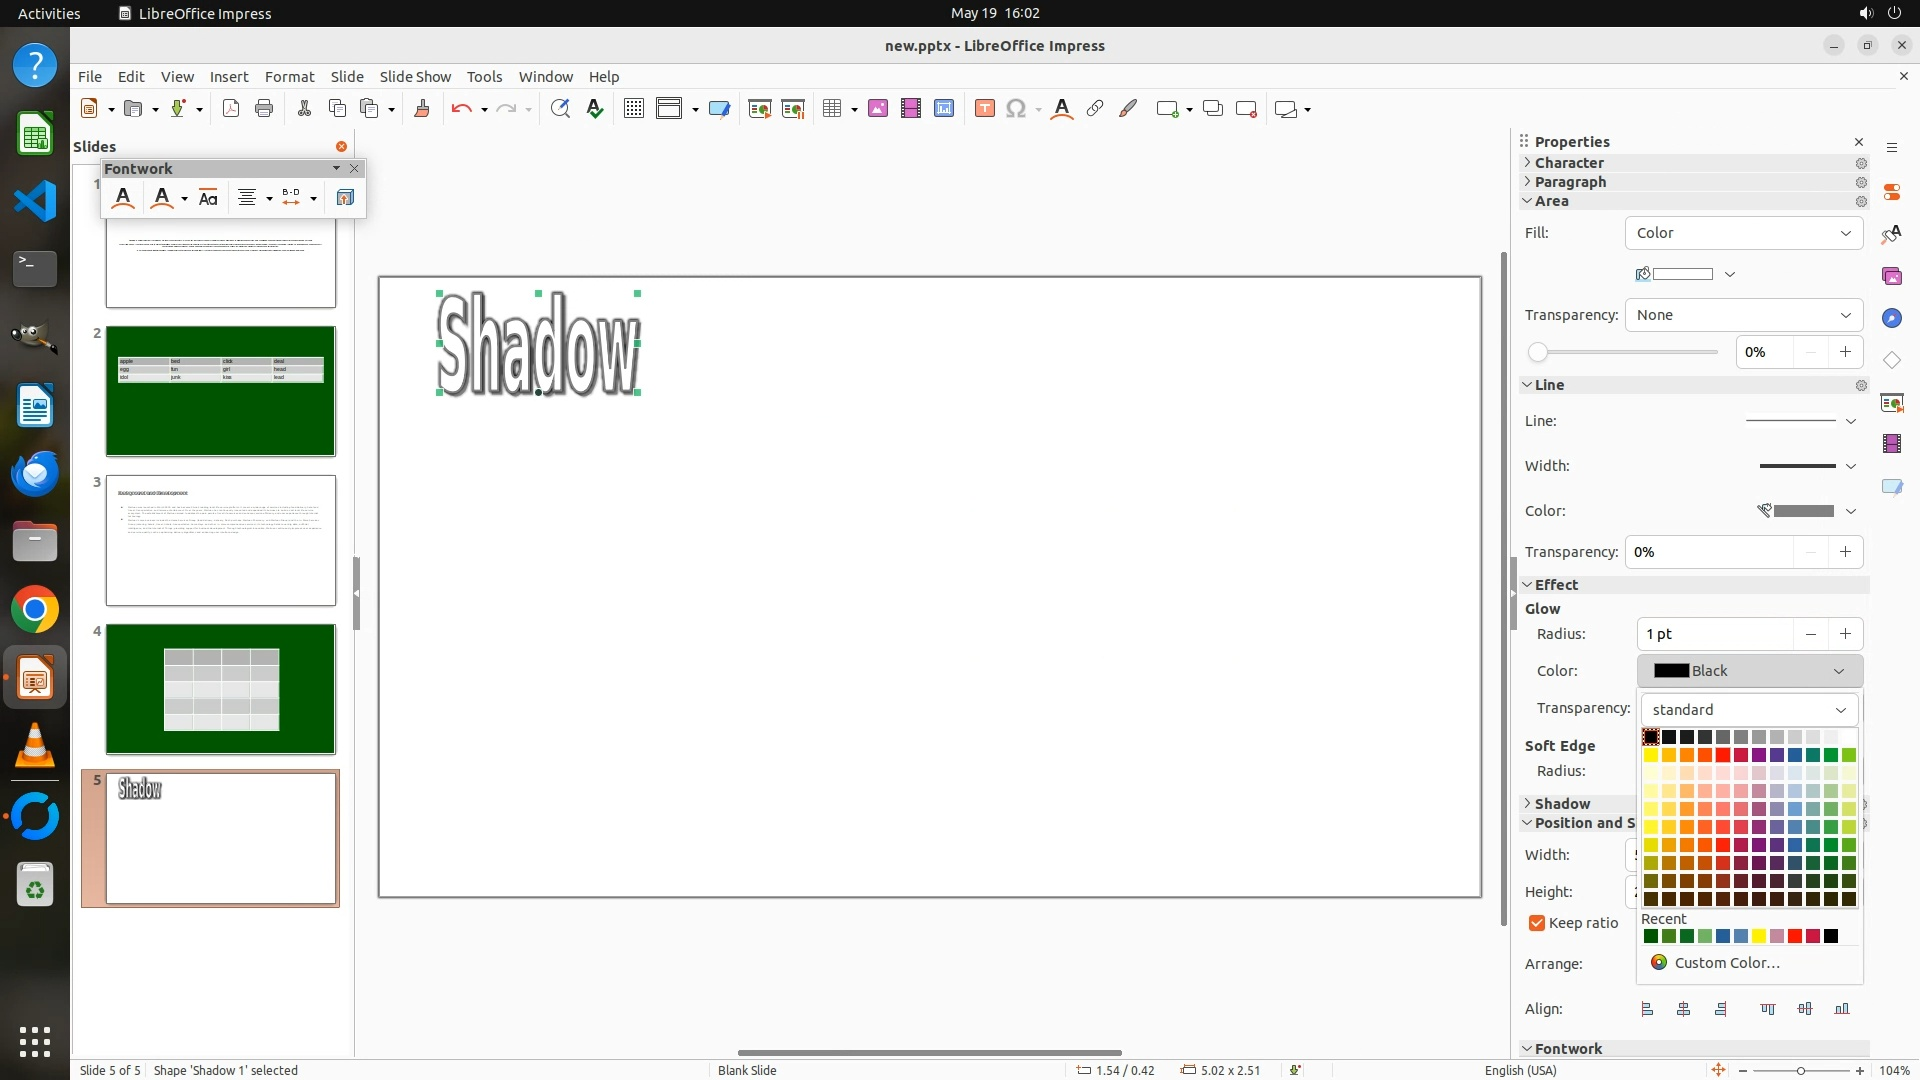Open the Format menu

click(x=289, y=77)
